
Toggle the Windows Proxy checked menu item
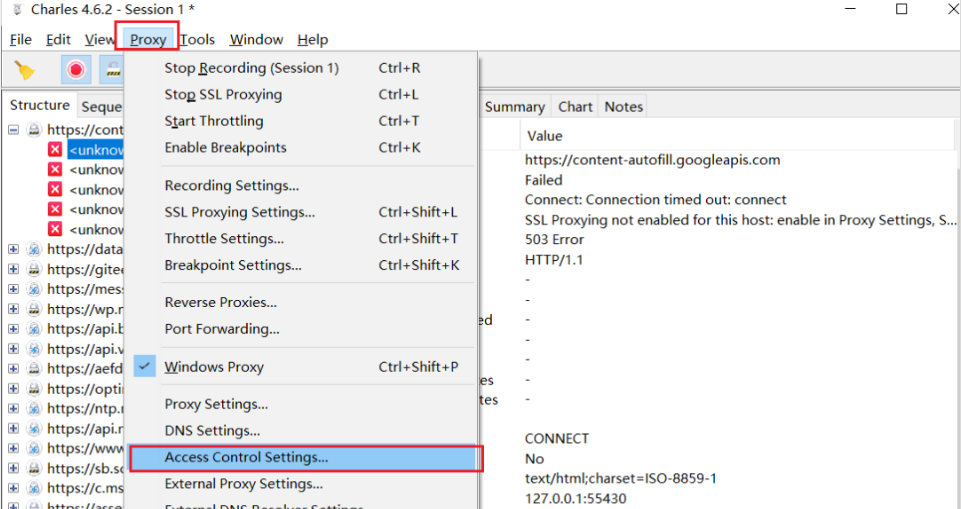(x=300, y=367)
